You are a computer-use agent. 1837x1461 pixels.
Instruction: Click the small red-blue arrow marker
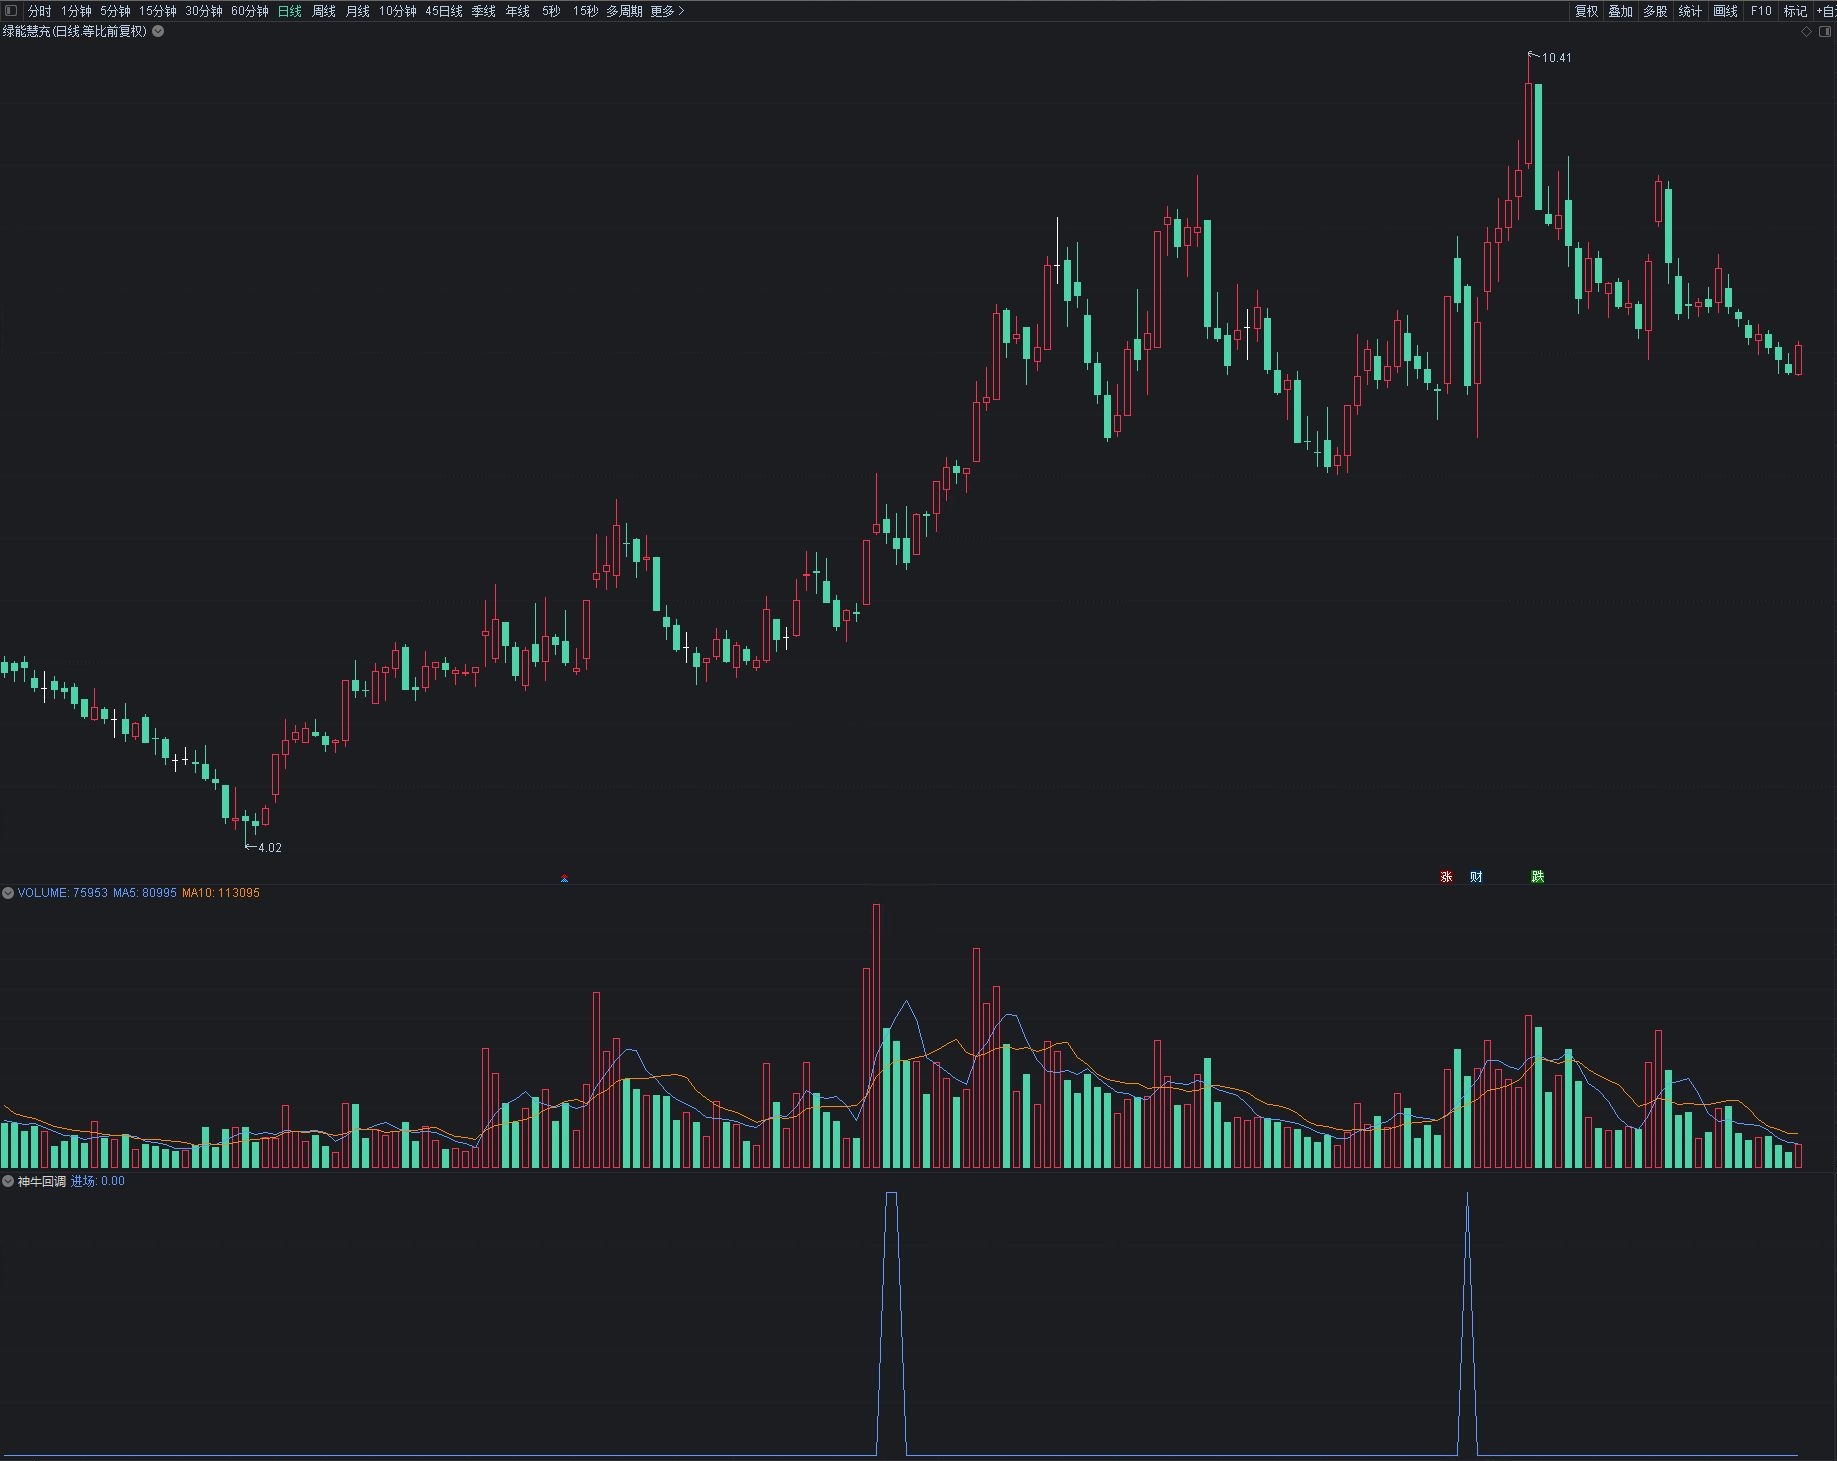click(x=565, y=879)
